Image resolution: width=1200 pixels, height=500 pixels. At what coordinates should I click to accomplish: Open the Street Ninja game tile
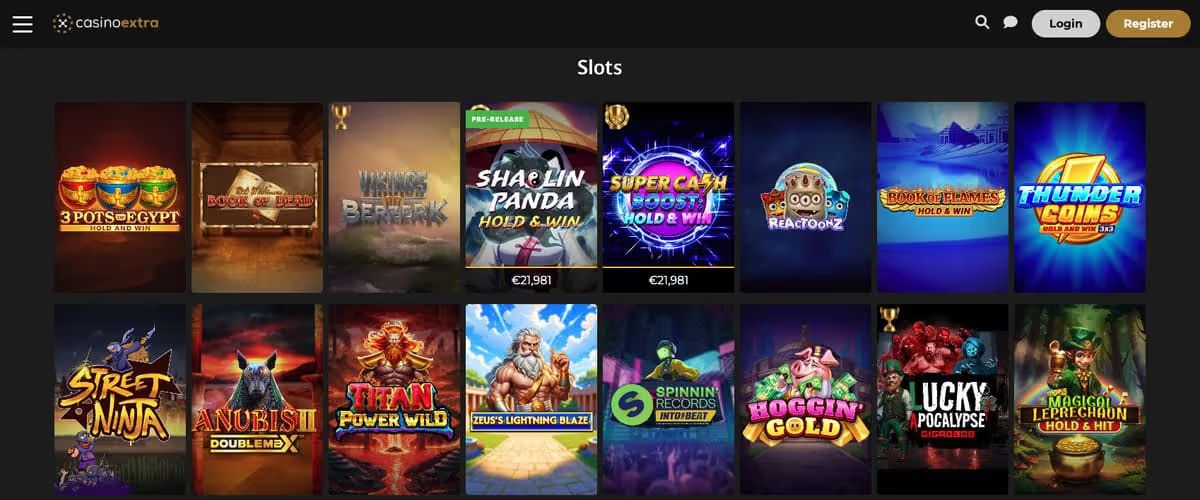(x=120, y=400)
